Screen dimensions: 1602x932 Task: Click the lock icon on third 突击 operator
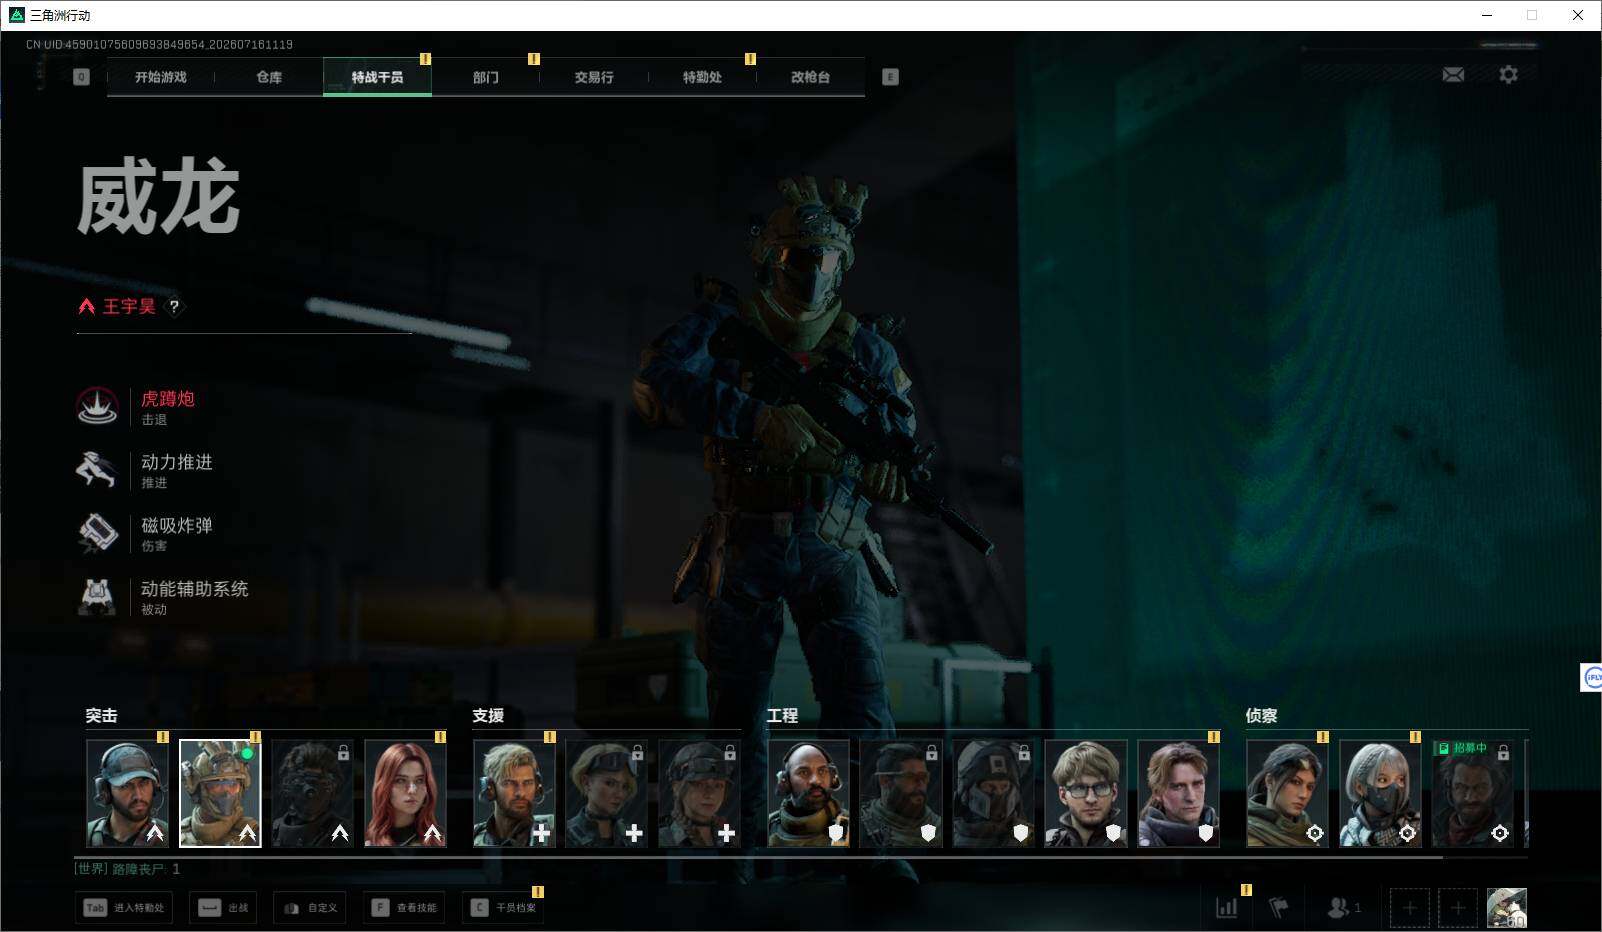pyautogui.click(x=343, y=752)
